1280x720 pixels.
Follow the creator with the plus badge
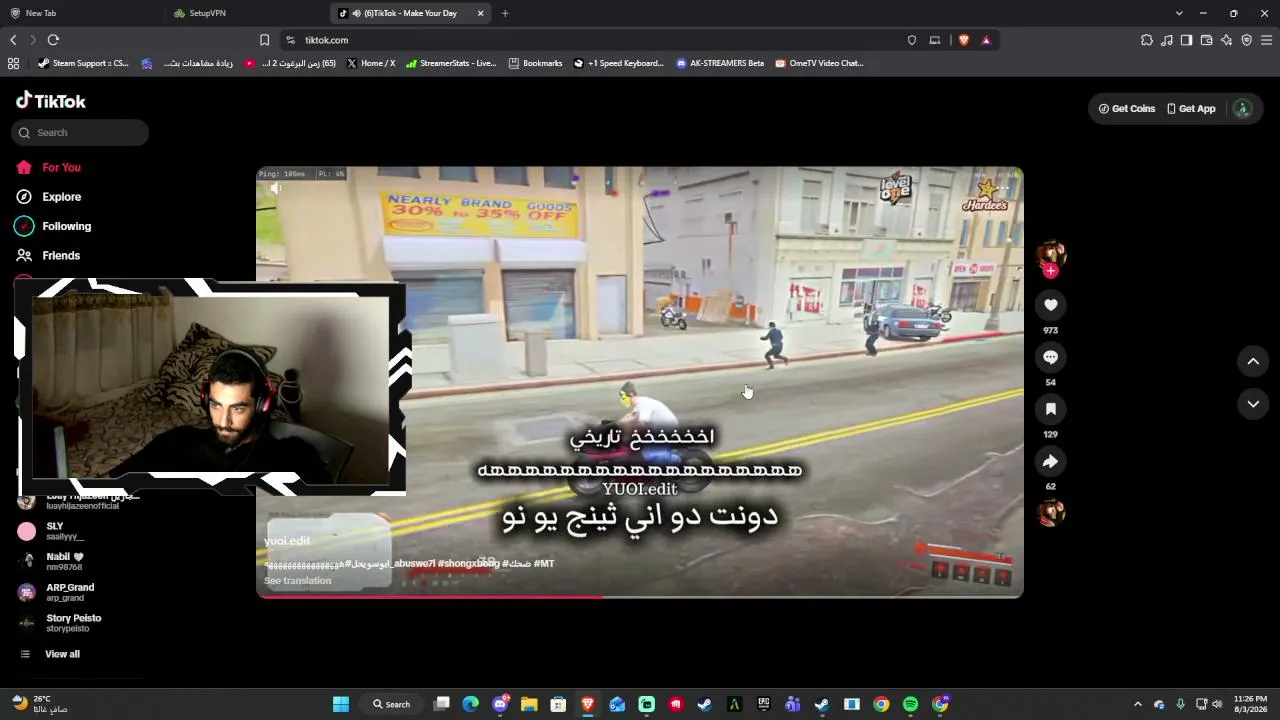(x=1050, y=271)
